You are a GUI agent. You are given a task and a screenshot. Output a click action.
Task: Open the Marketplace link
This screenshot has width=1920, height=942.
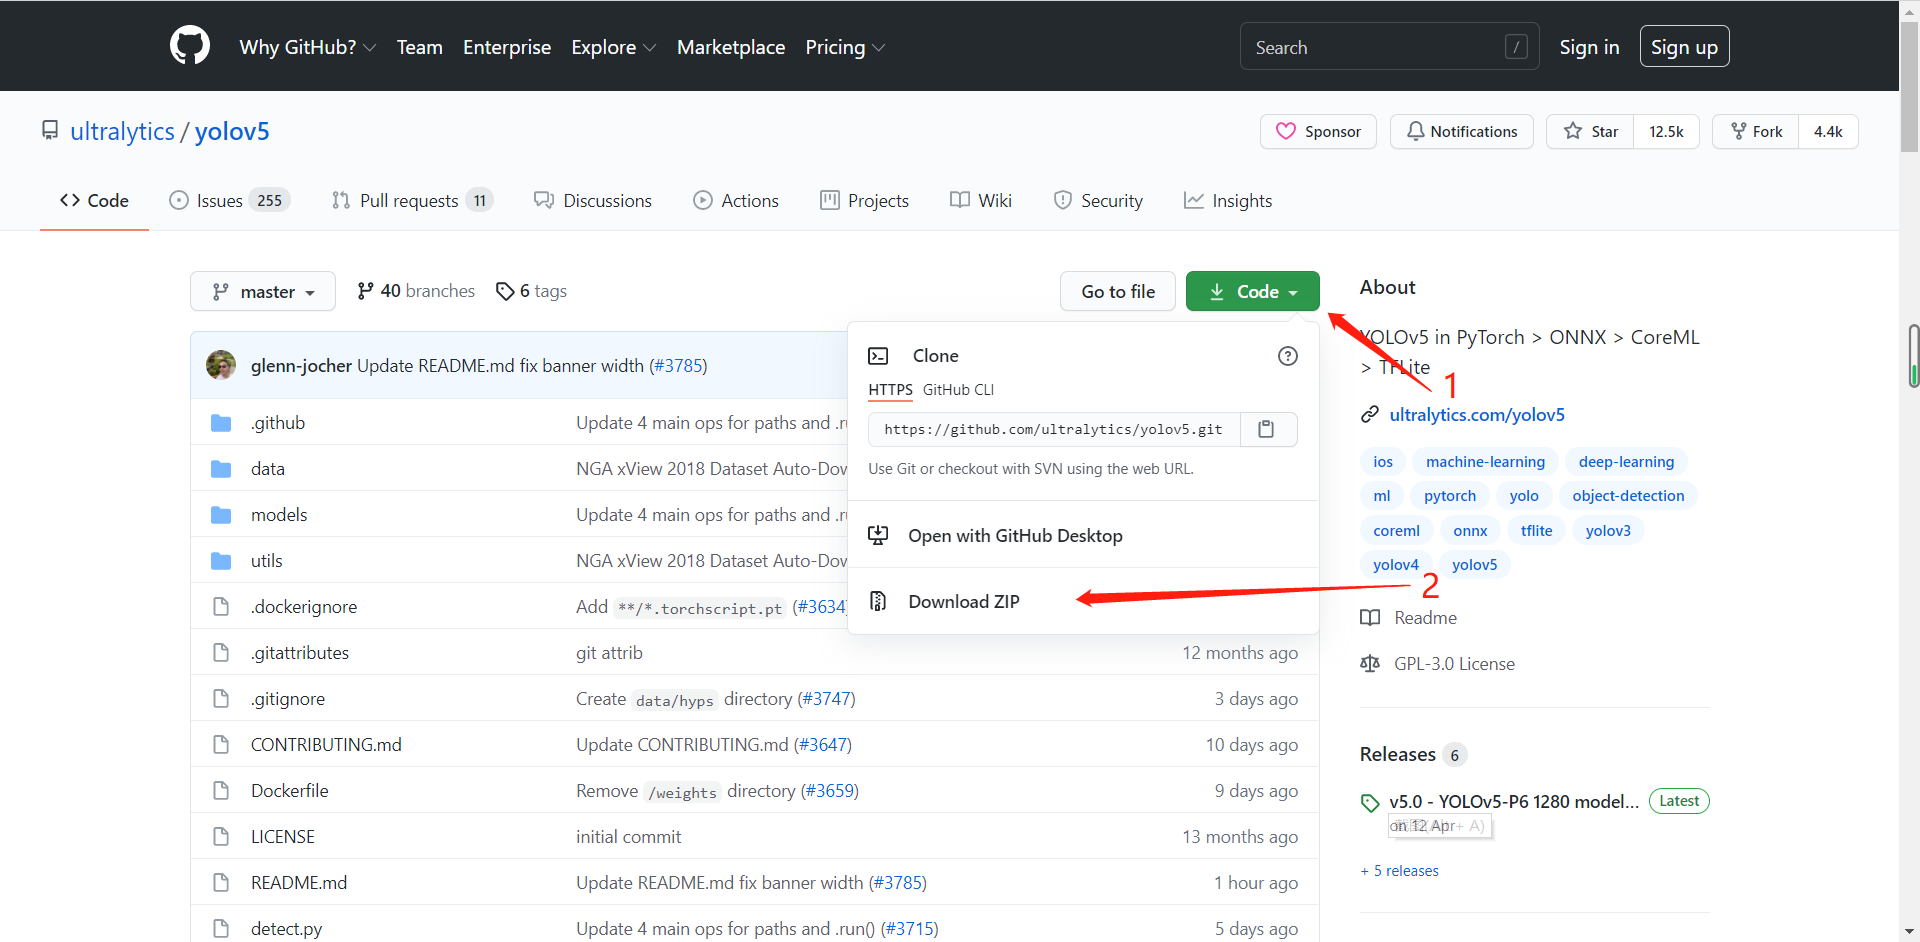[x=731, y=47]
